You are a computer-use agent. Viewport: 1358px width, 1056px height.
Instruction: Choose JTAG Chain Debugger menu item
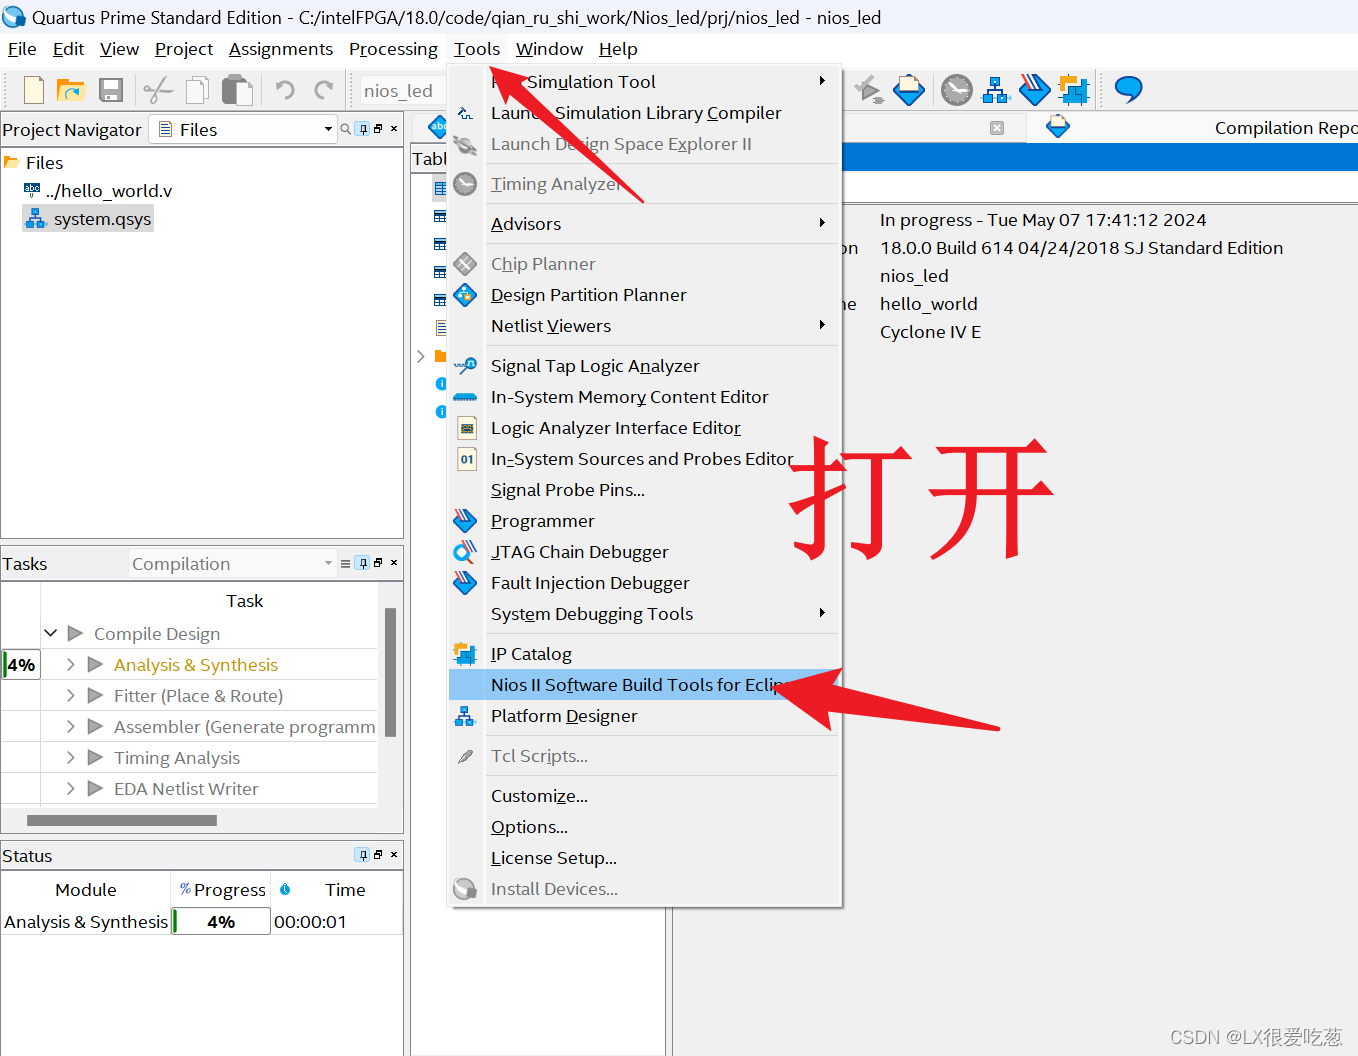tap(645, 552)
